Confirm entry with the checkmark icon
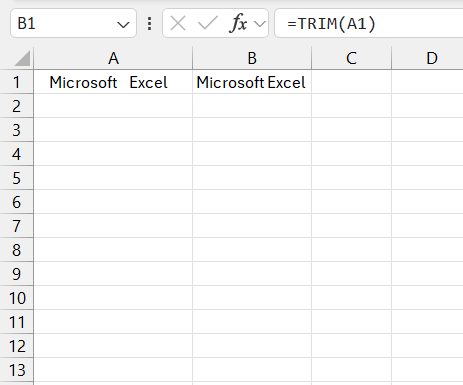The height and width of the screenshot is (385, 463). (208, 24)
